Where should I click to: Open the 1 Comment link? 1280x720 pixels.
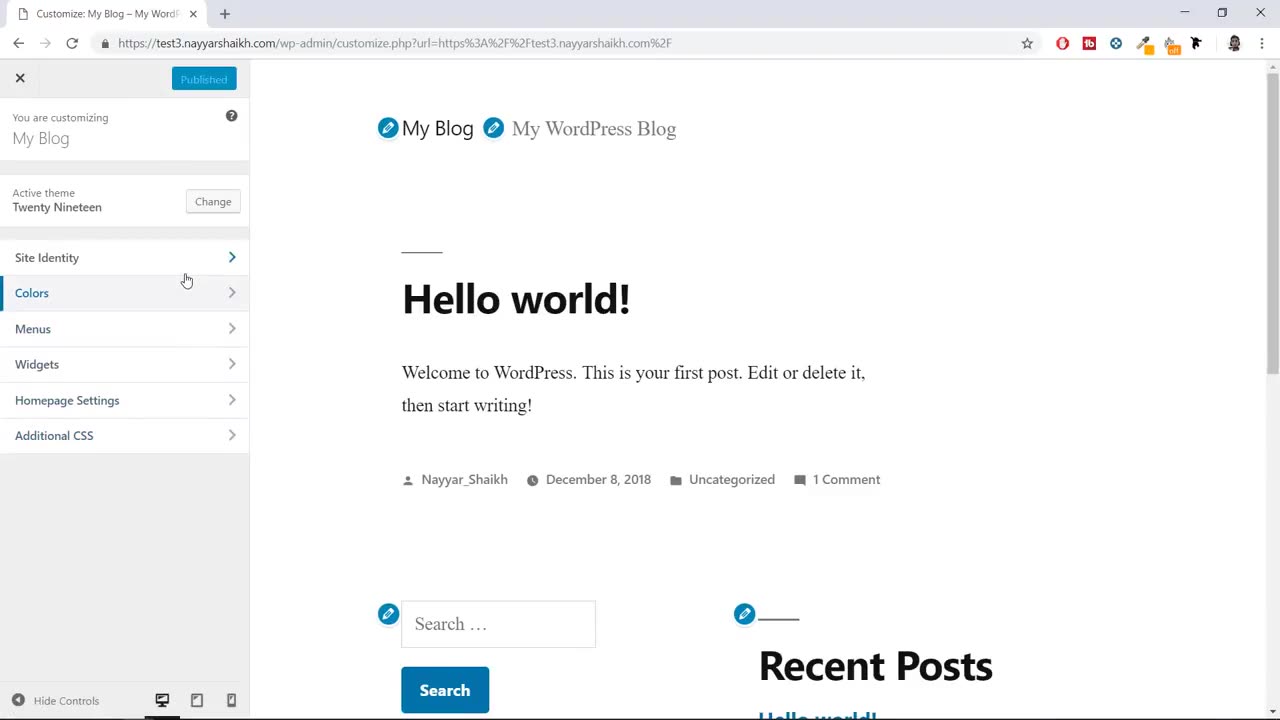(x=846, y=480)
